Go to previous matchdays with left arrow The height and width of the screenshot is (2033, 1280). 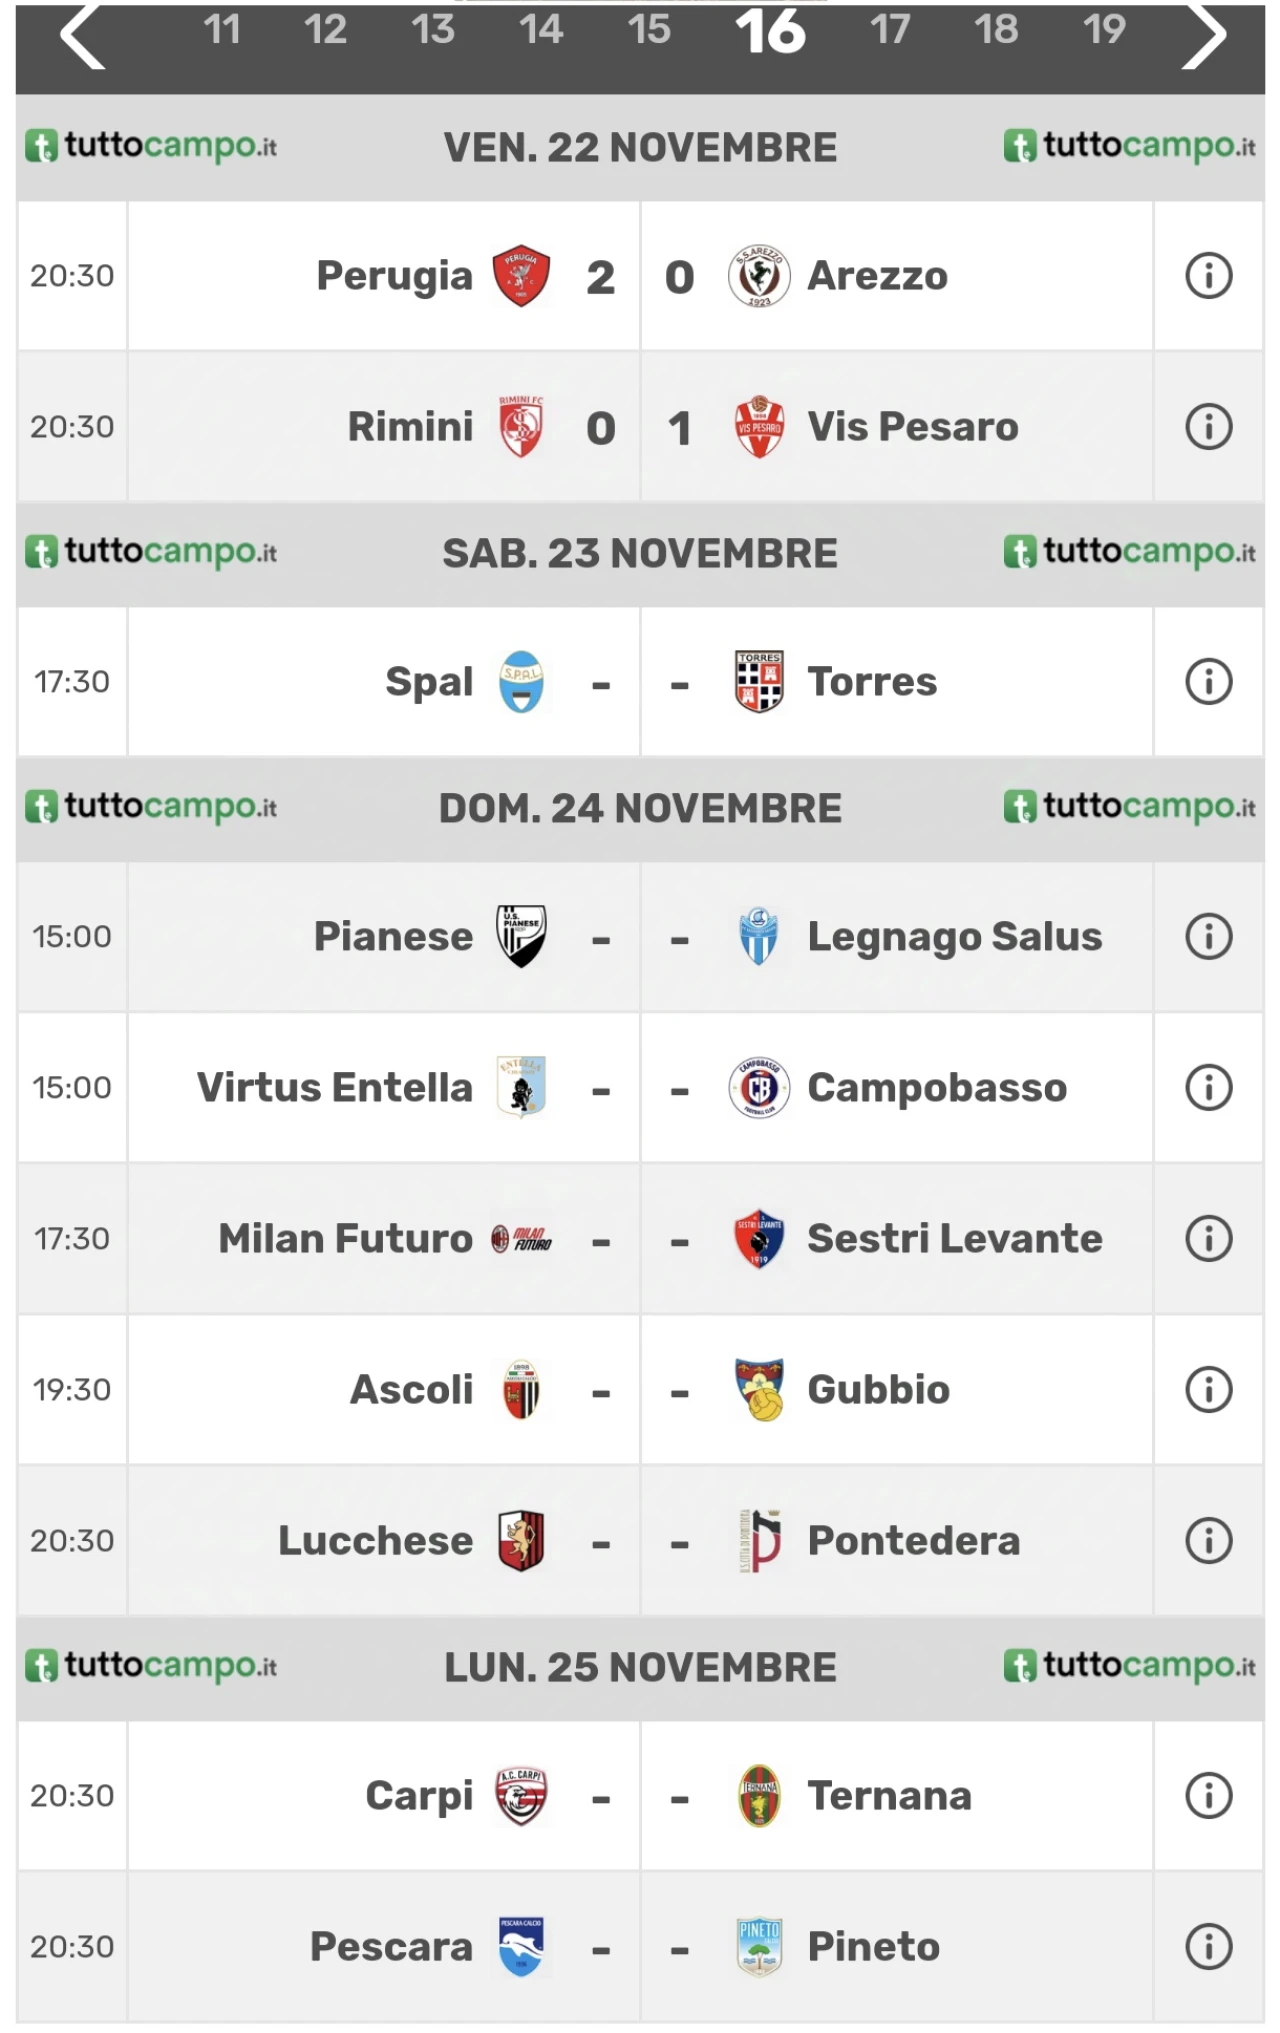click(x=82, y=36)
